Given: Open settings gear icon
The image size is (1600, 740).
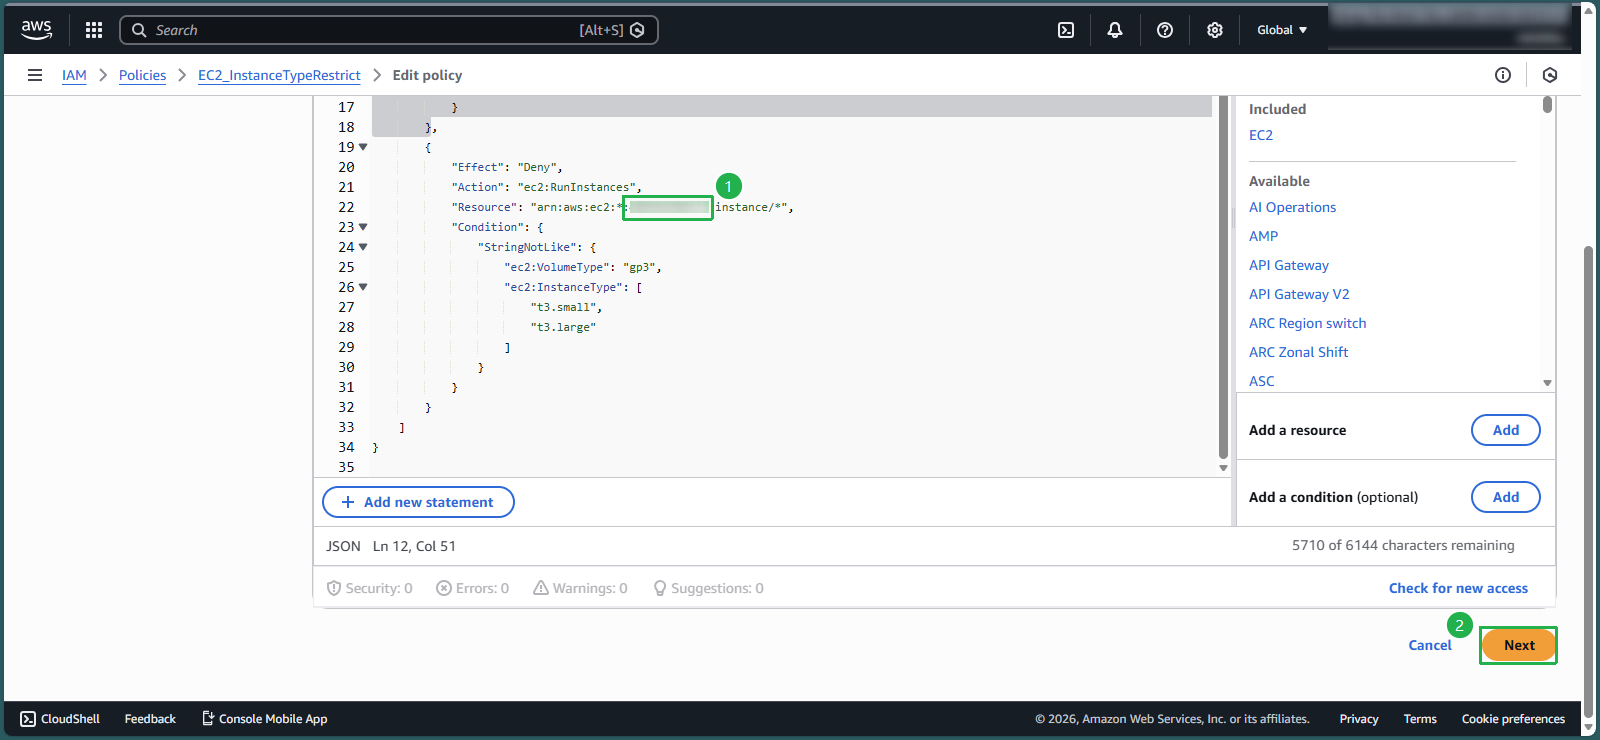Looking at the screenshot, I should (x=1215, y=30).
